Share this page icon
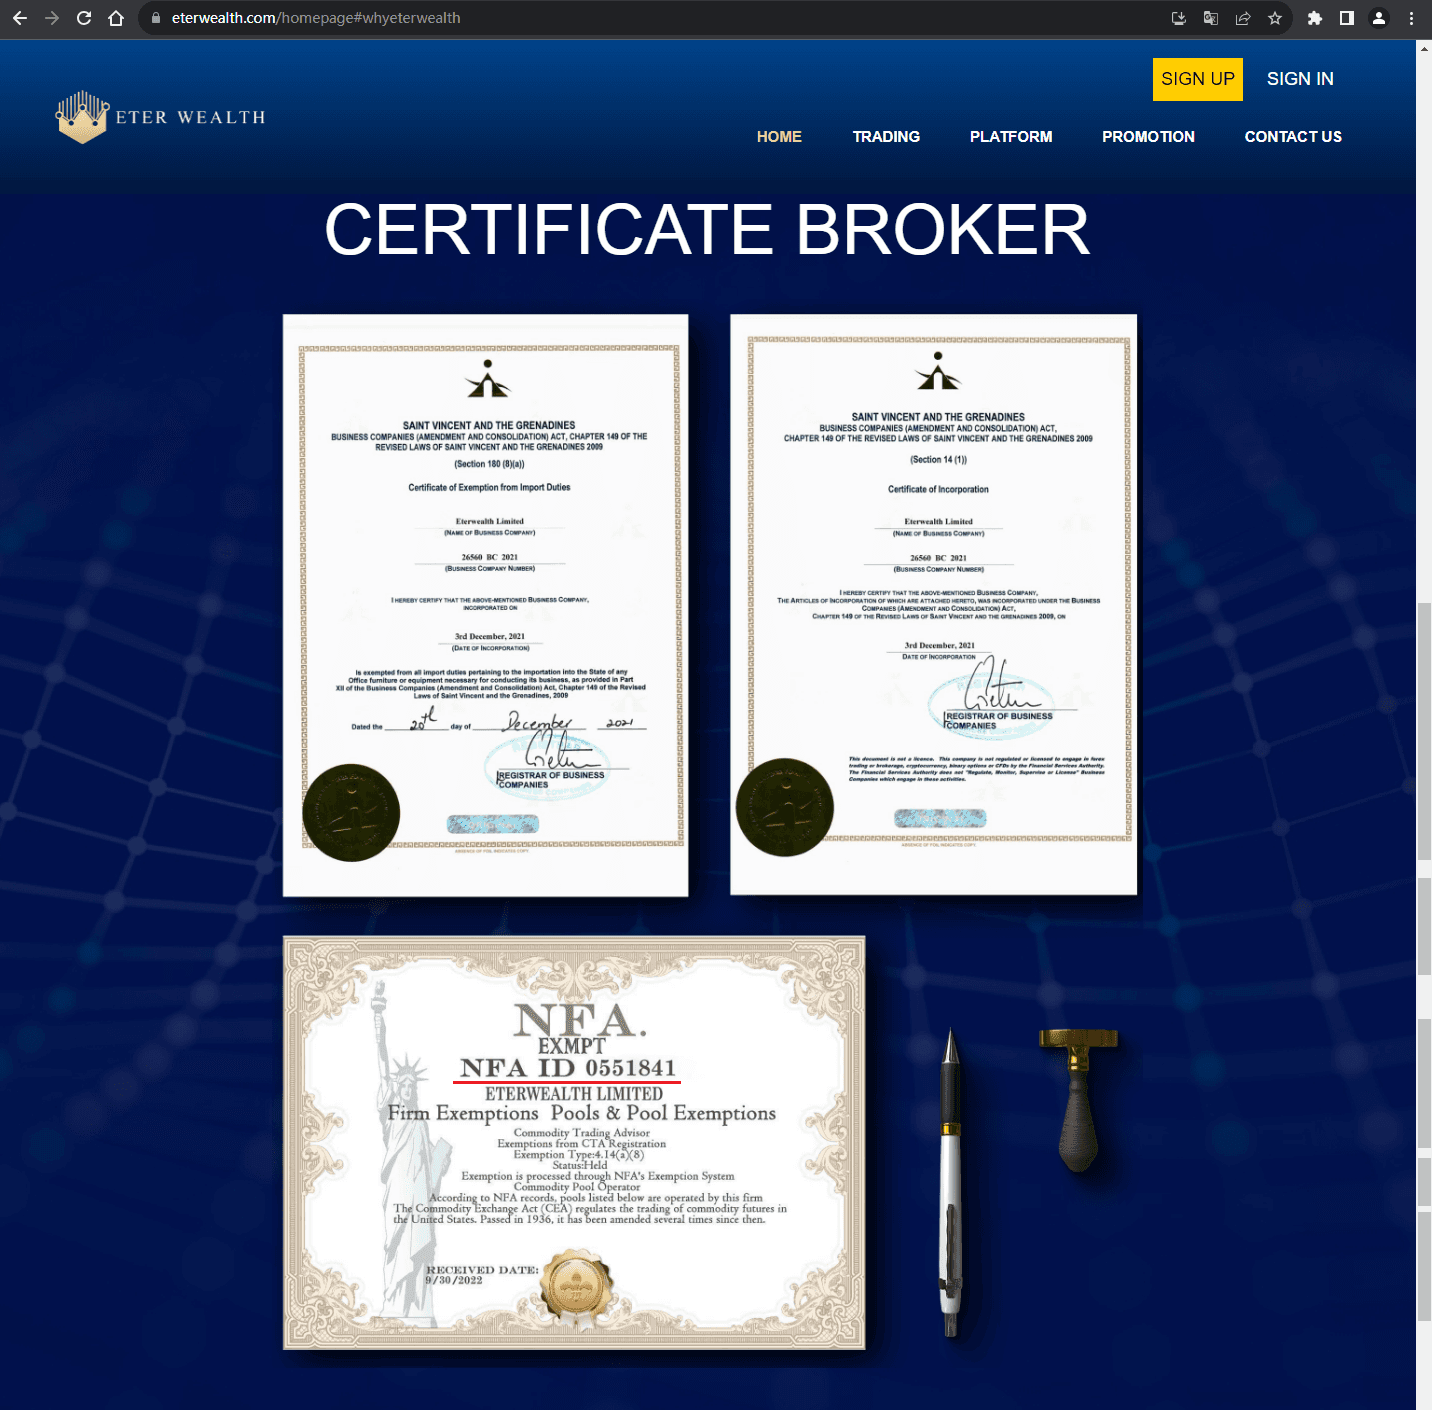 tap(1243, 18)
